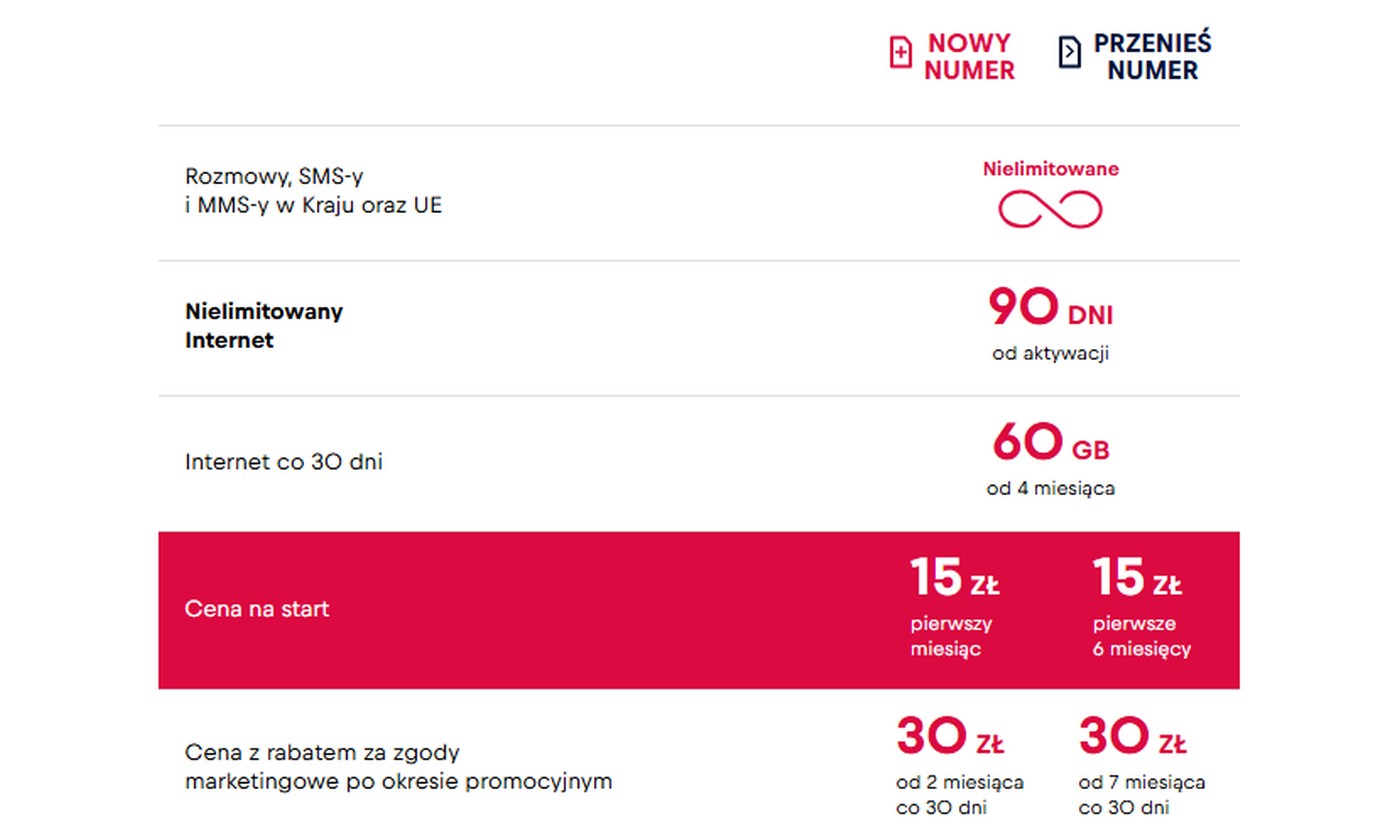This screenshot has height=840, width=1400.
Task: Click 30 zł price od 7 miesiąca
Action: [x=1132, y=738]
